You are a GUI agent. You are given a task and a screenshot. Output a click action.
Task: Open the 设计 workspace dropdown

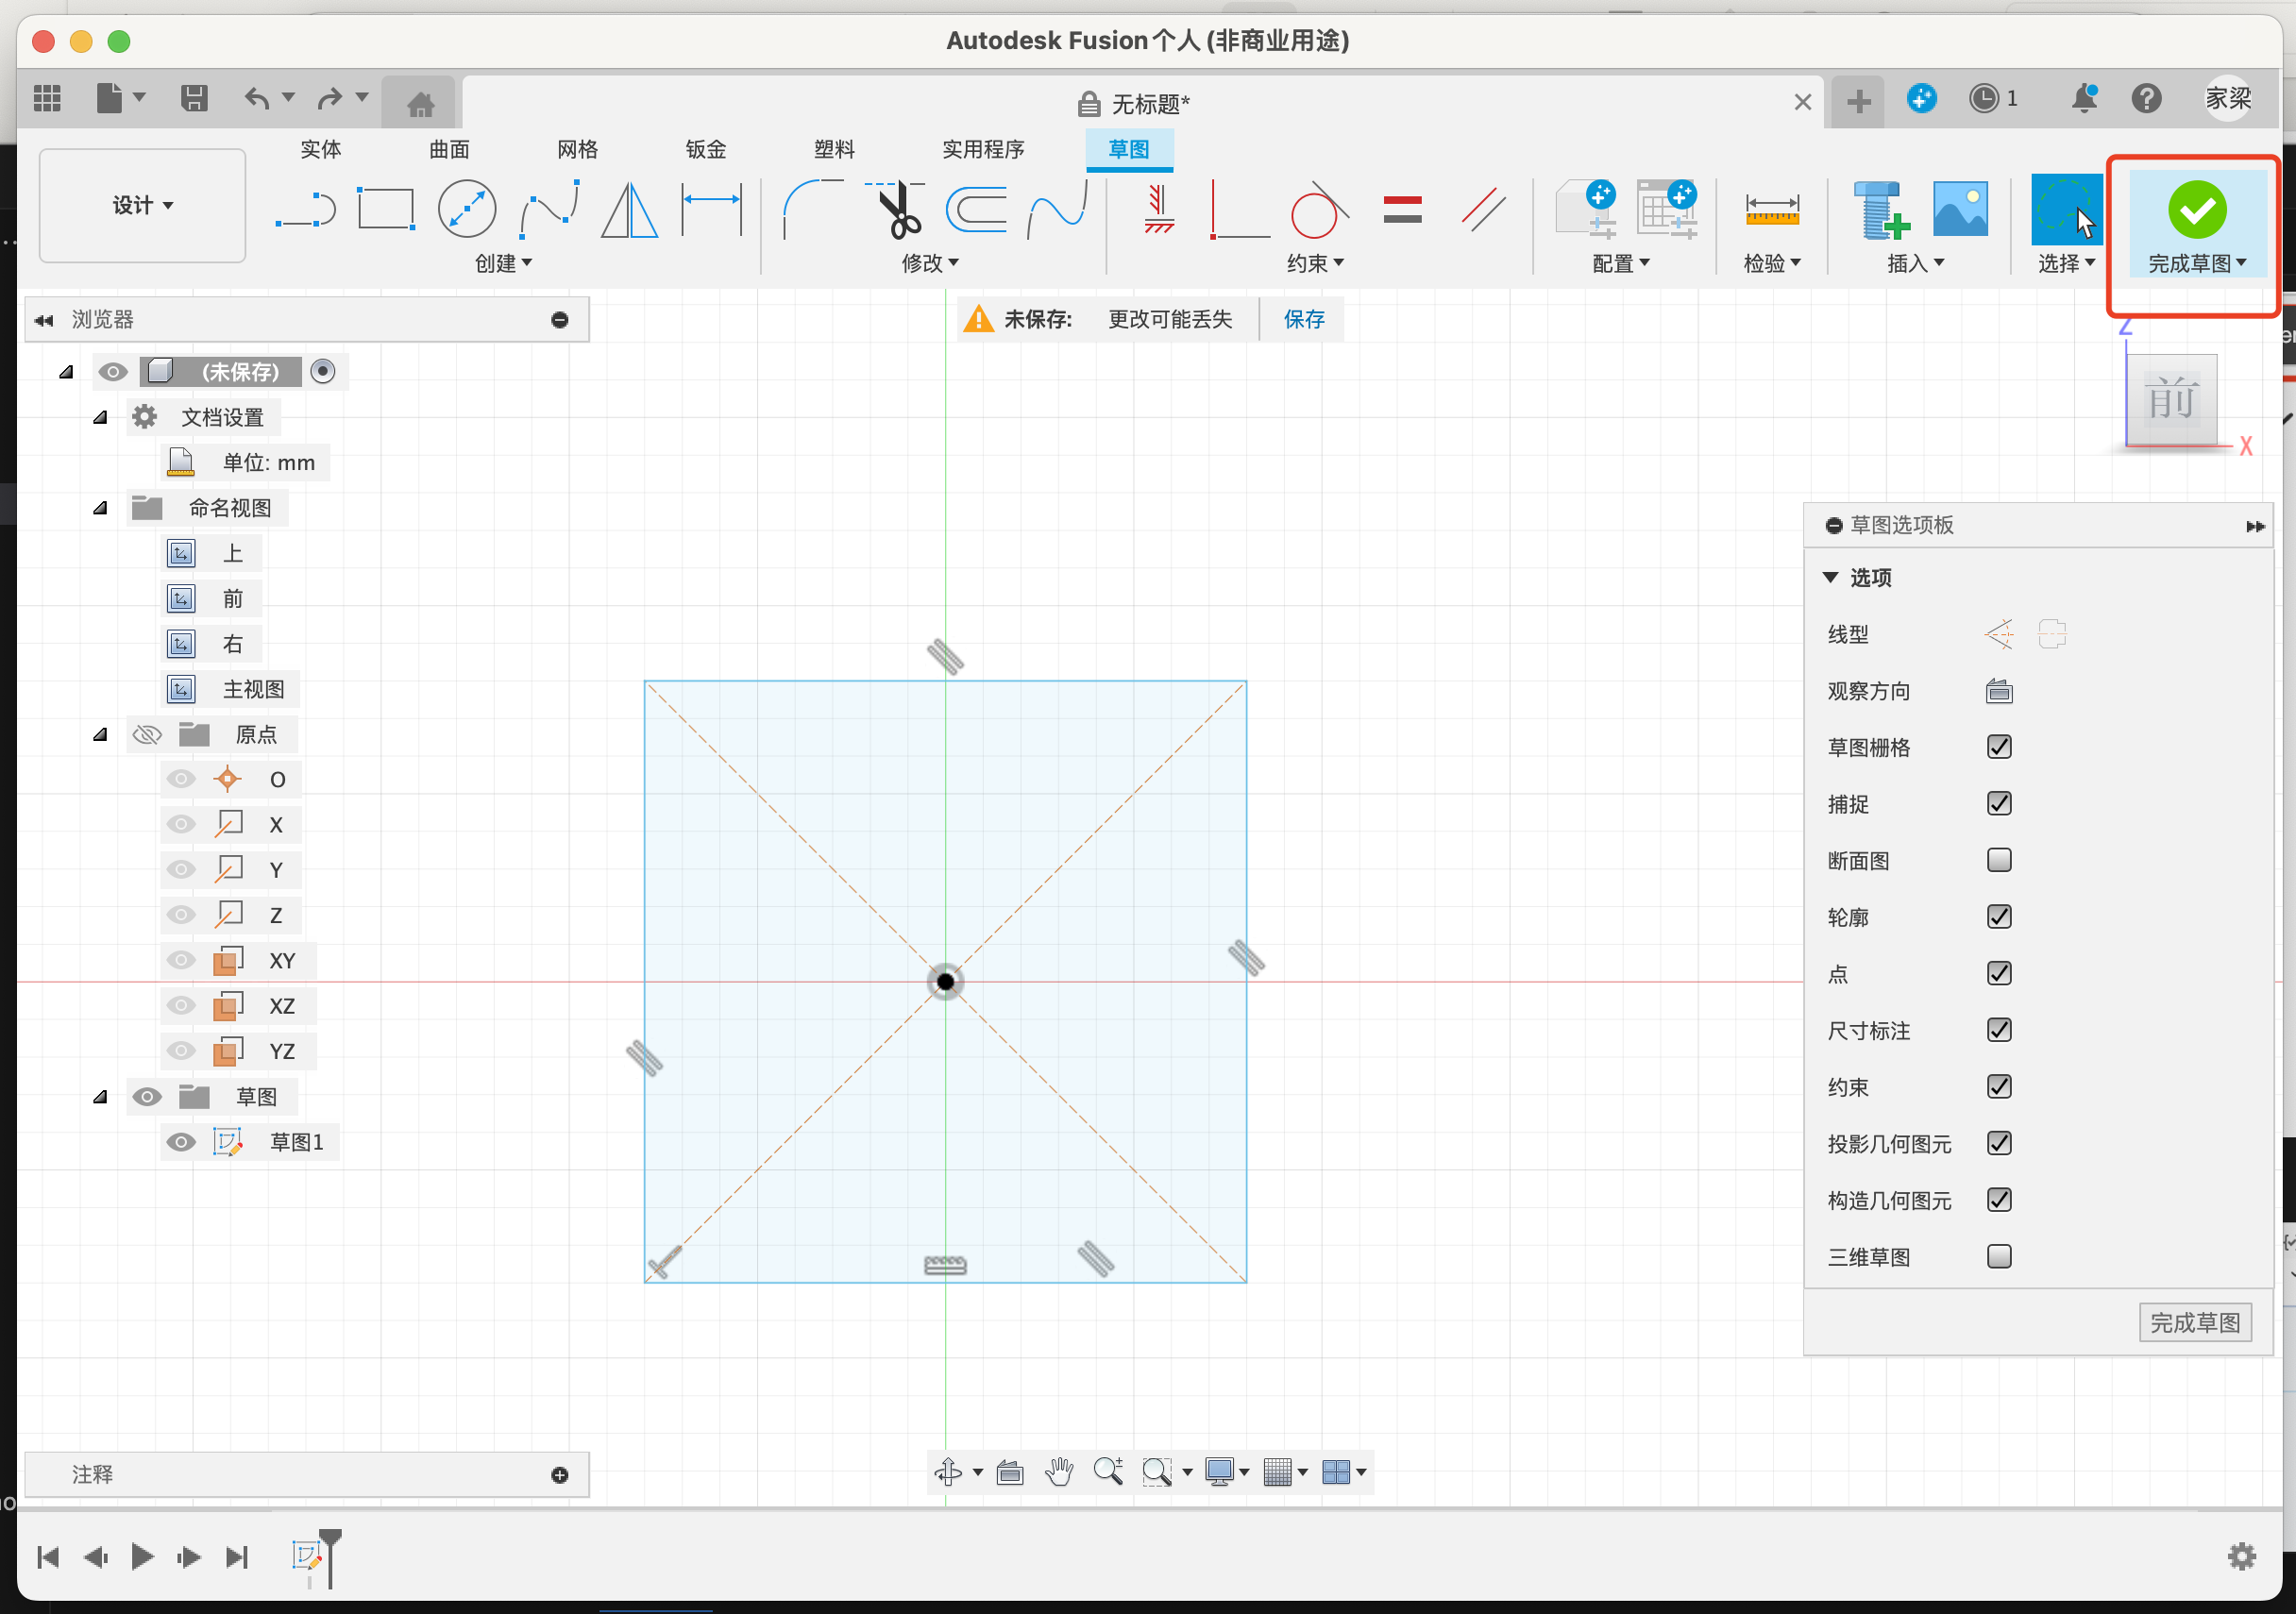[x=143, y=205]
